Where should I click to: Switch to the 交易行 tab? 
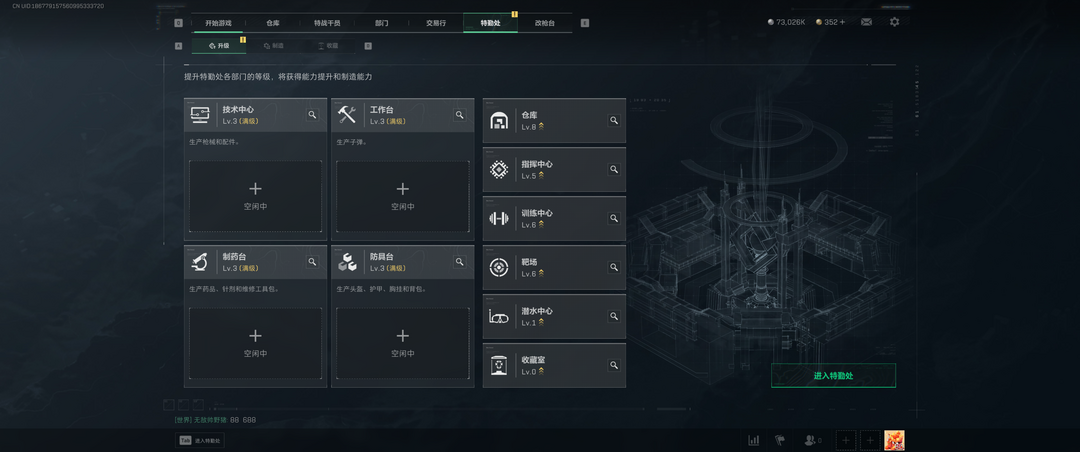point(436,23)
